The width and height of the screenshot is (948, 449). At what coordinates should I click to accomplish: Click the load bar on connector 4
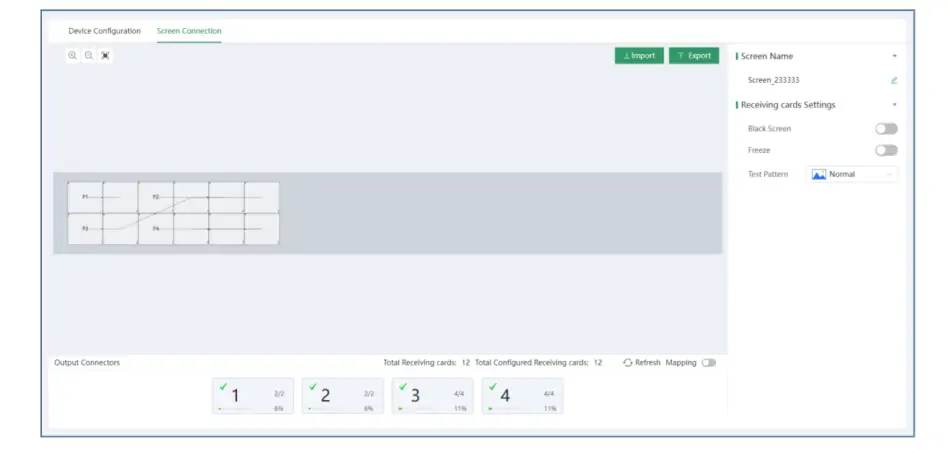point(505,409)
